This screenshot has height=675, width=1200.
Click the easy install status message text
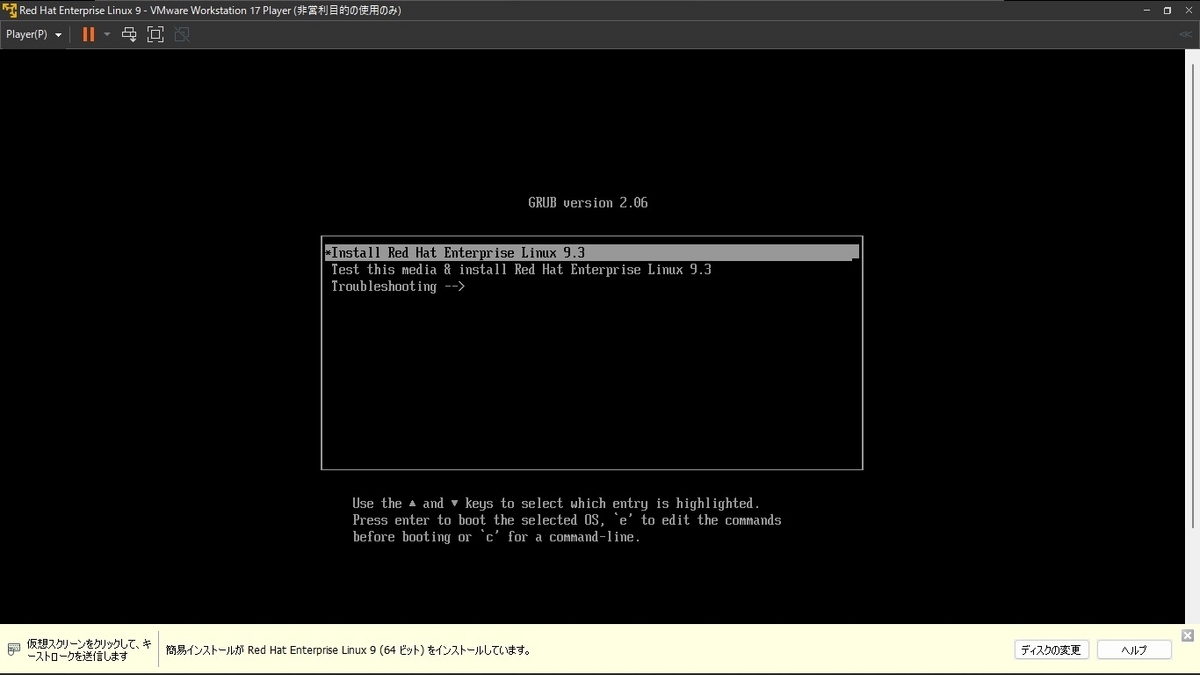point(348,650)
